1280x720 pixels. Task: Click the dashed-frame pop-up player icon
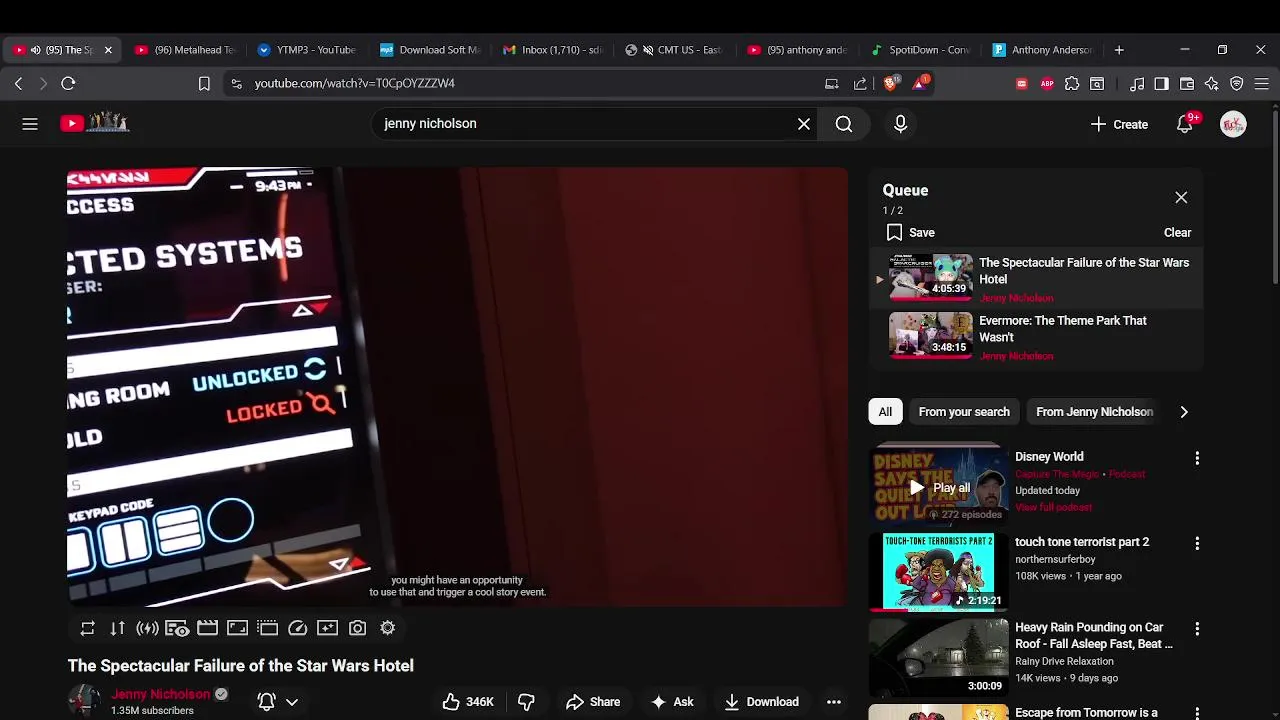[x=268, y=628]
